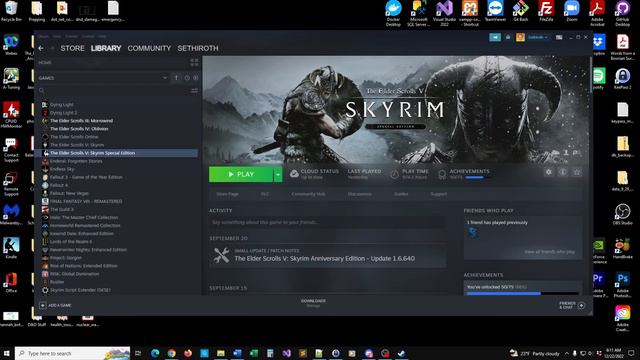Show hidden system tray icons chevron
The height and width of the screenshot is (360, 640).
567,353
